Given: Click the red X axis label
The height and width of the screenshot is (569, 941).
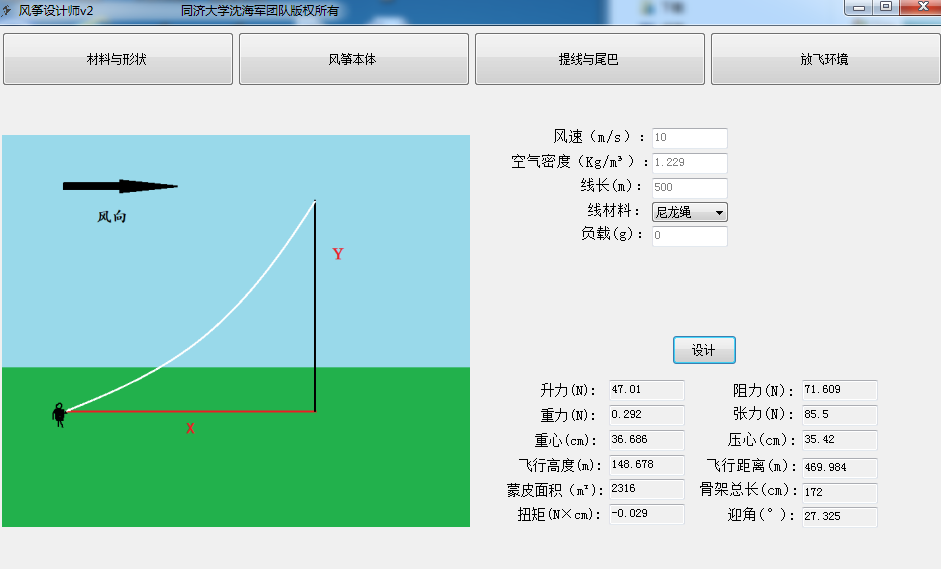Looking at the screenshot, I should click(x=190, y=429).
